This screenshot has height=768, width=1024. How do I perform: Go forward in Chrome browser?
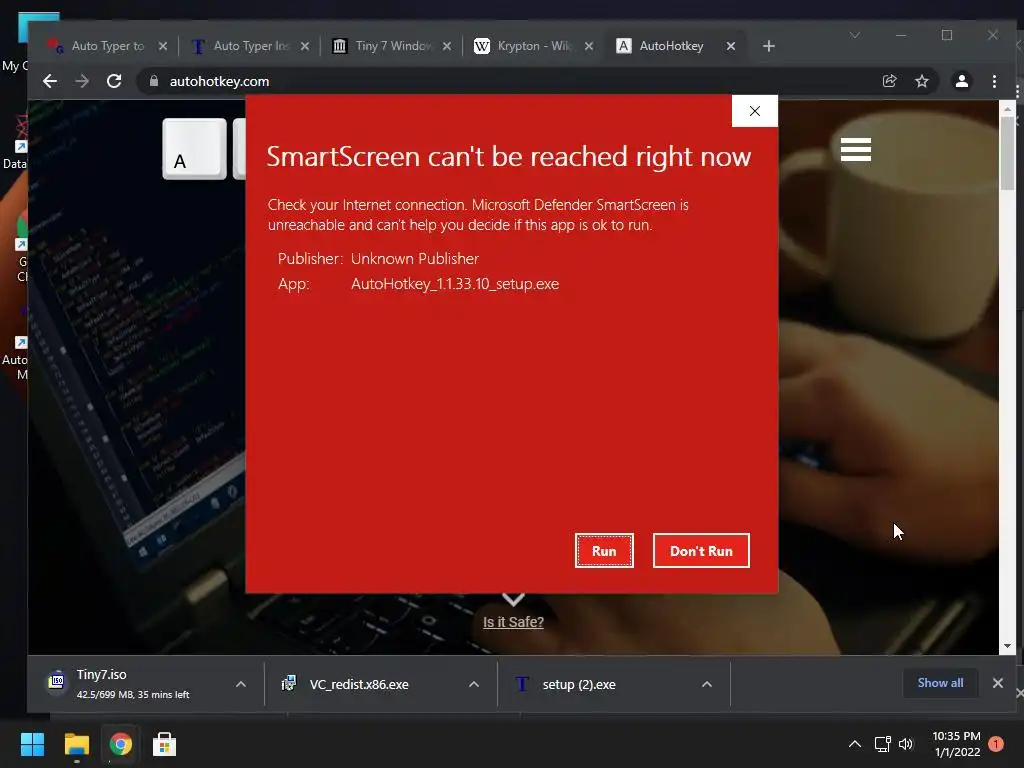(x=82, y=81)
